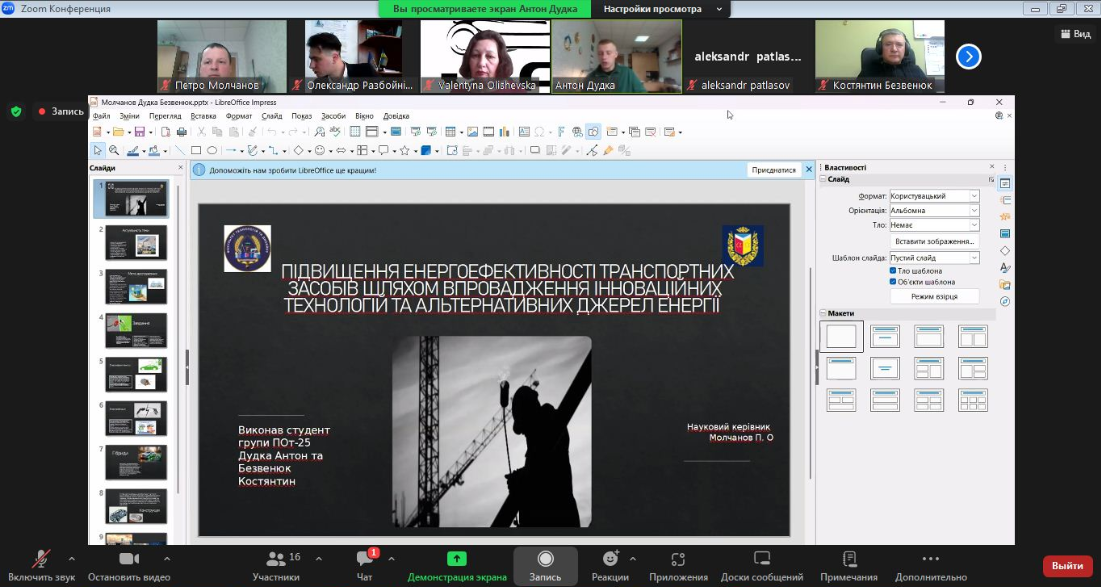Uncheck the 'Об'єкти шаблона' checkbox
Image resolution: width=1101 pixels, height=587 pixels.
point(893,282)
